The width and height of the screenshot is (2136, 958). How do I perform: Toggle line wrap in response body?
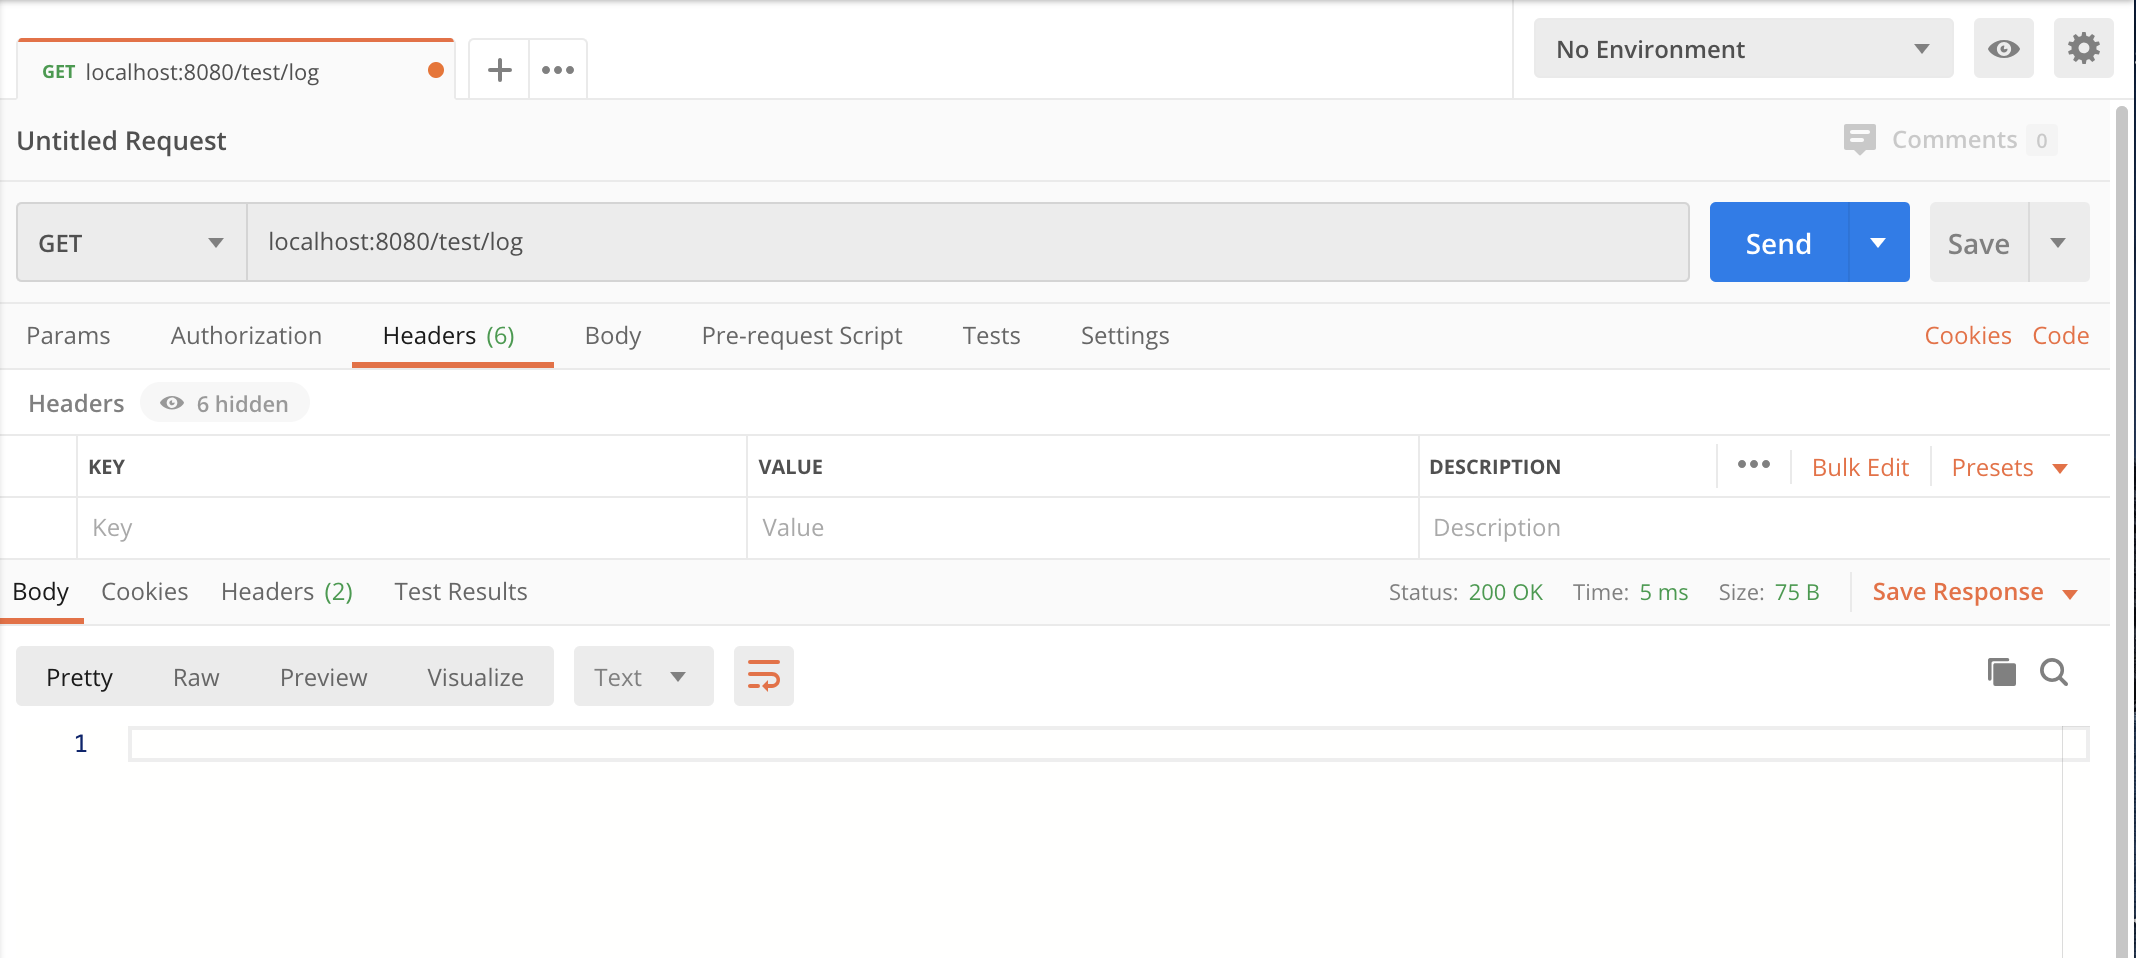764,676
